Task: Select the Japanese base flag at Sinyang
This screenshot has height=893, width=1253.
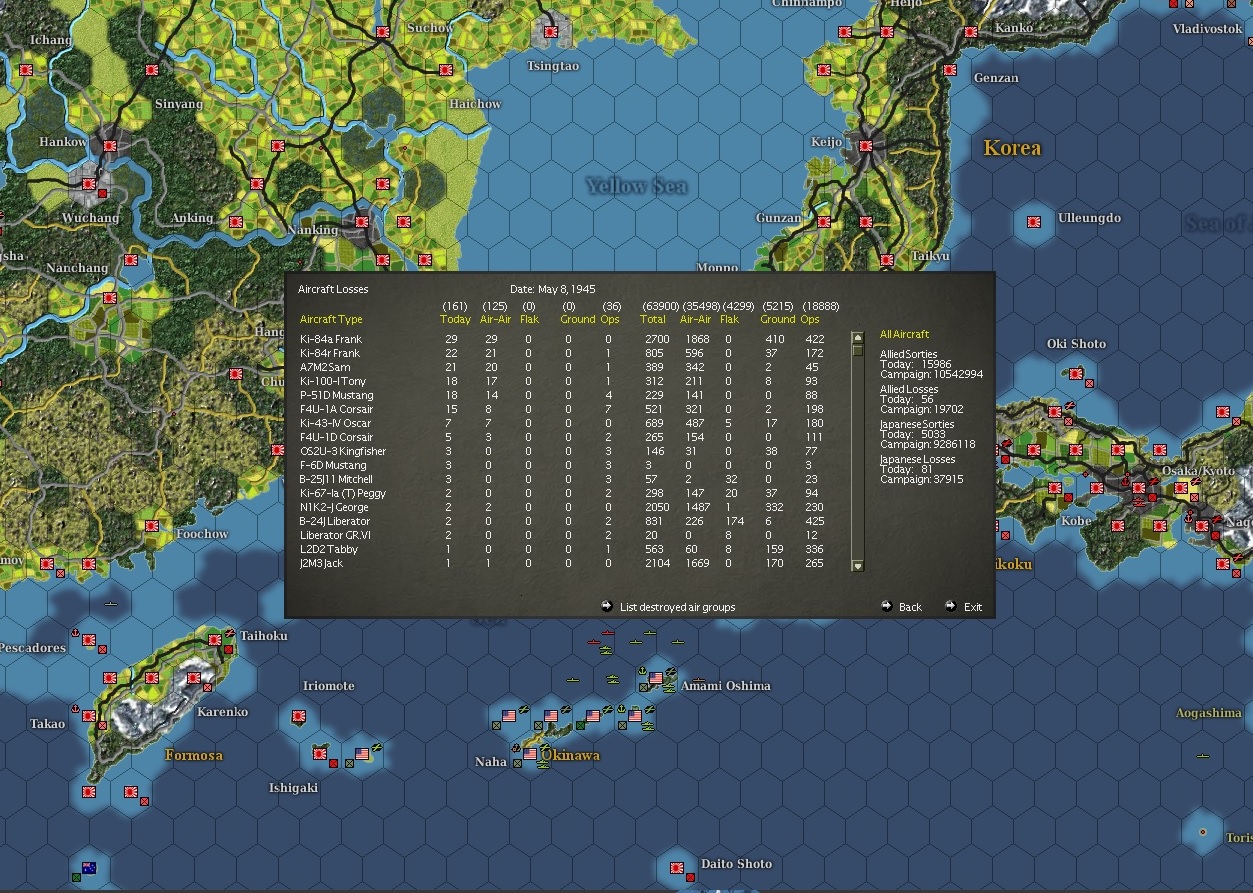Action: [x=151, y=70]
